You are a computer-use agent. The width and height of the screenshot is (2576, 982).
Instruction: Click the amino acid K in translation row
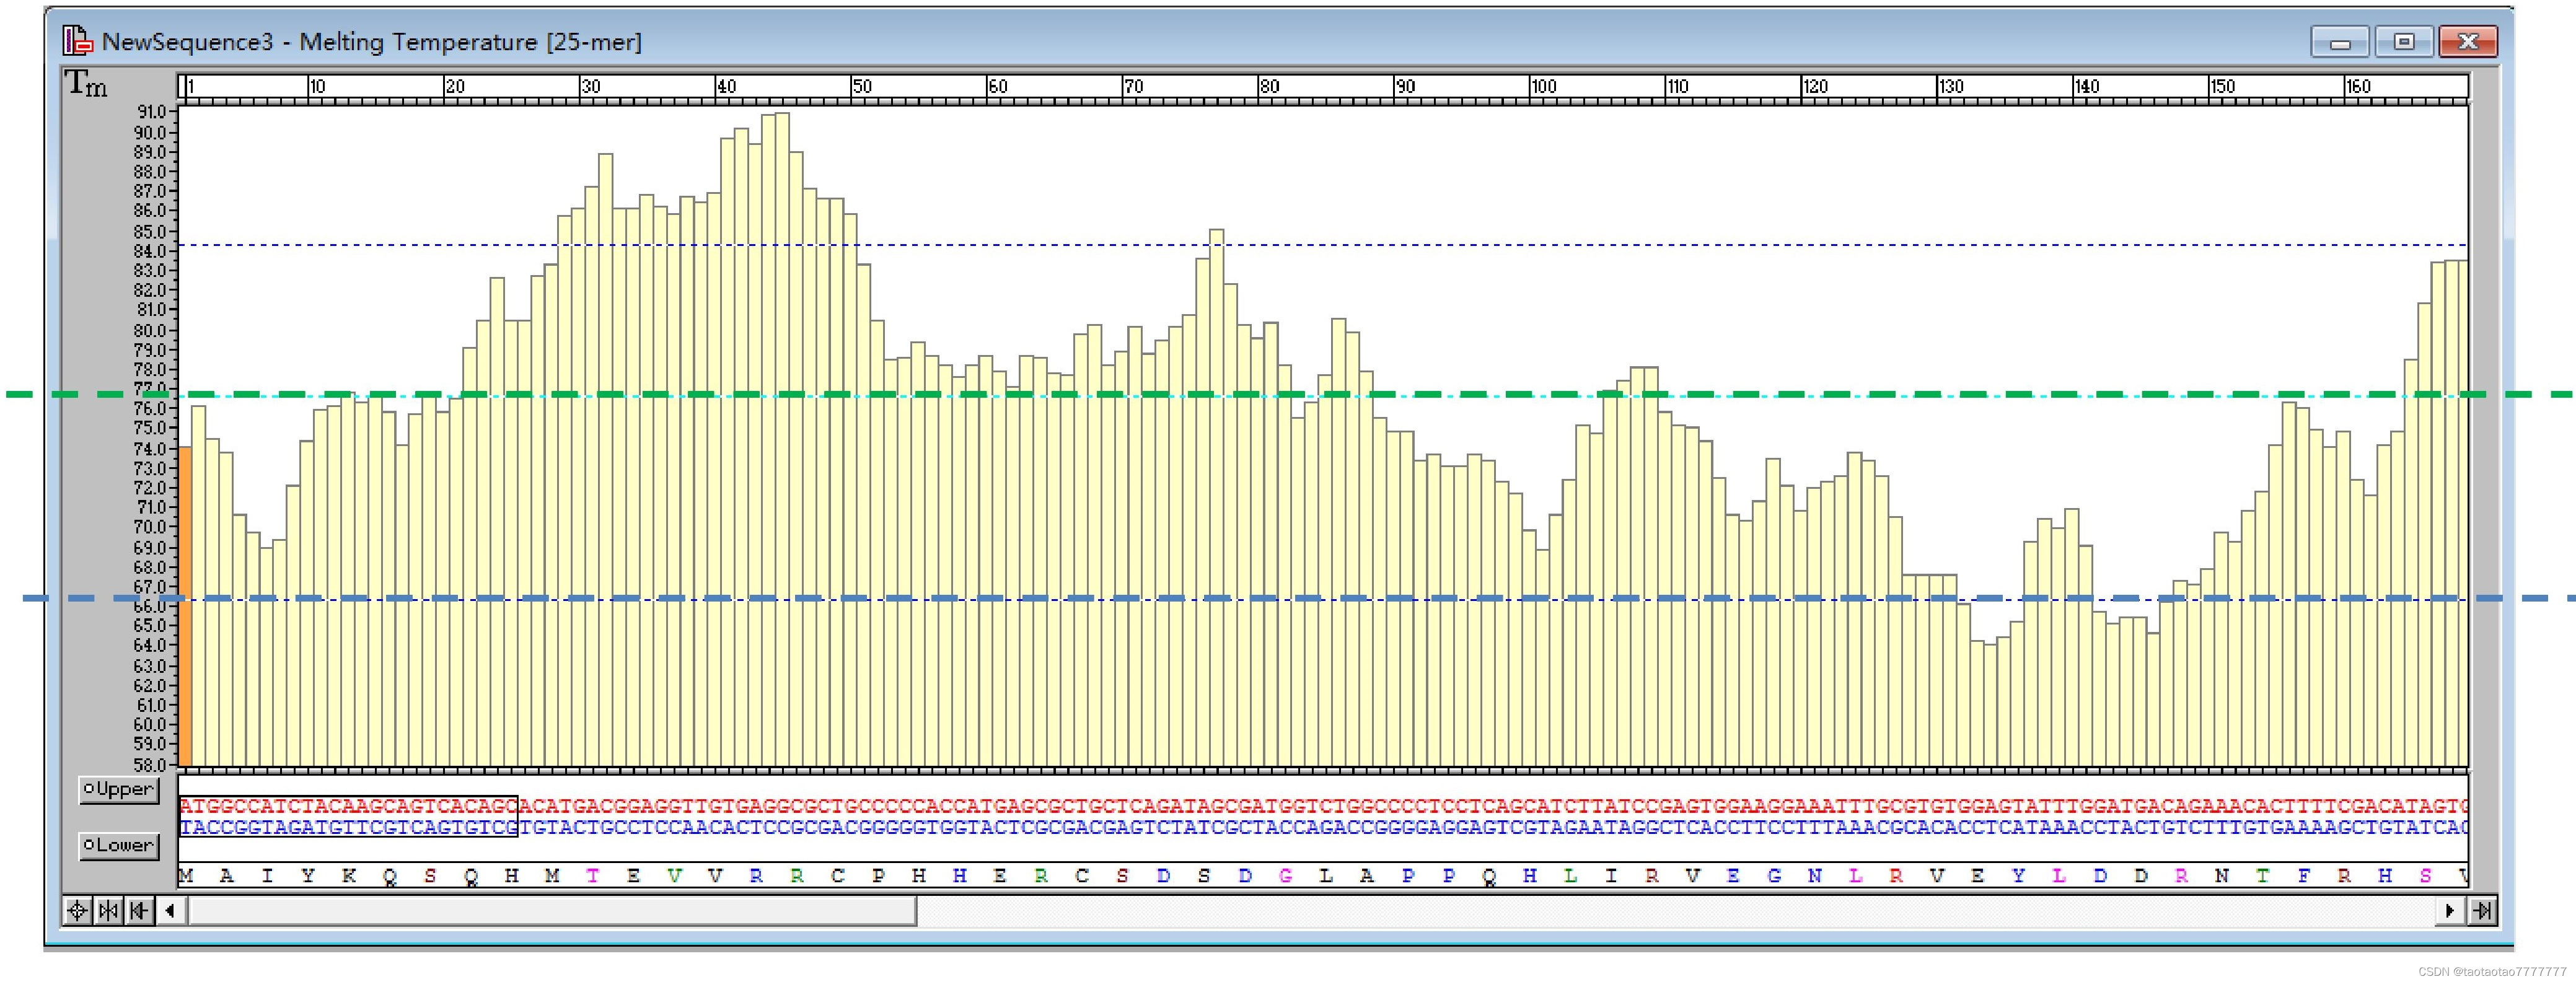349,876
